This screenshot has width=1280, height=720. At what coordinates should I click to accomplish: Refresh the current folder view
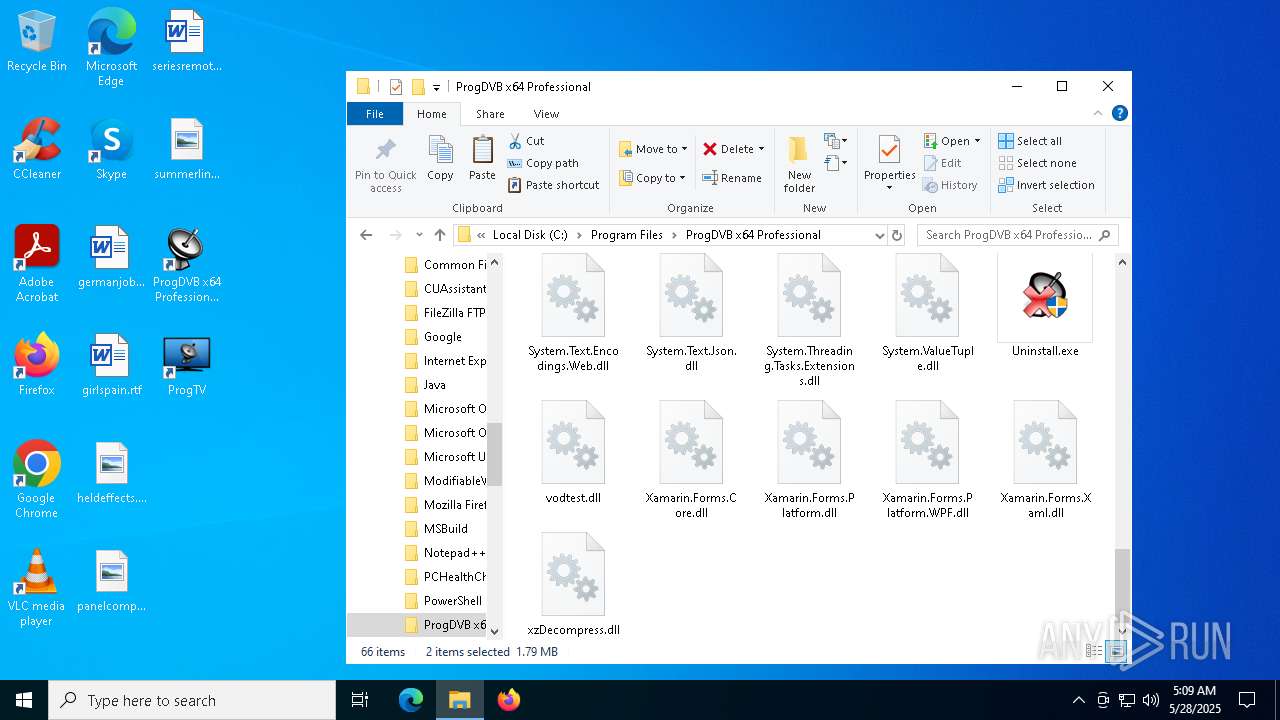tap(897, 235)
